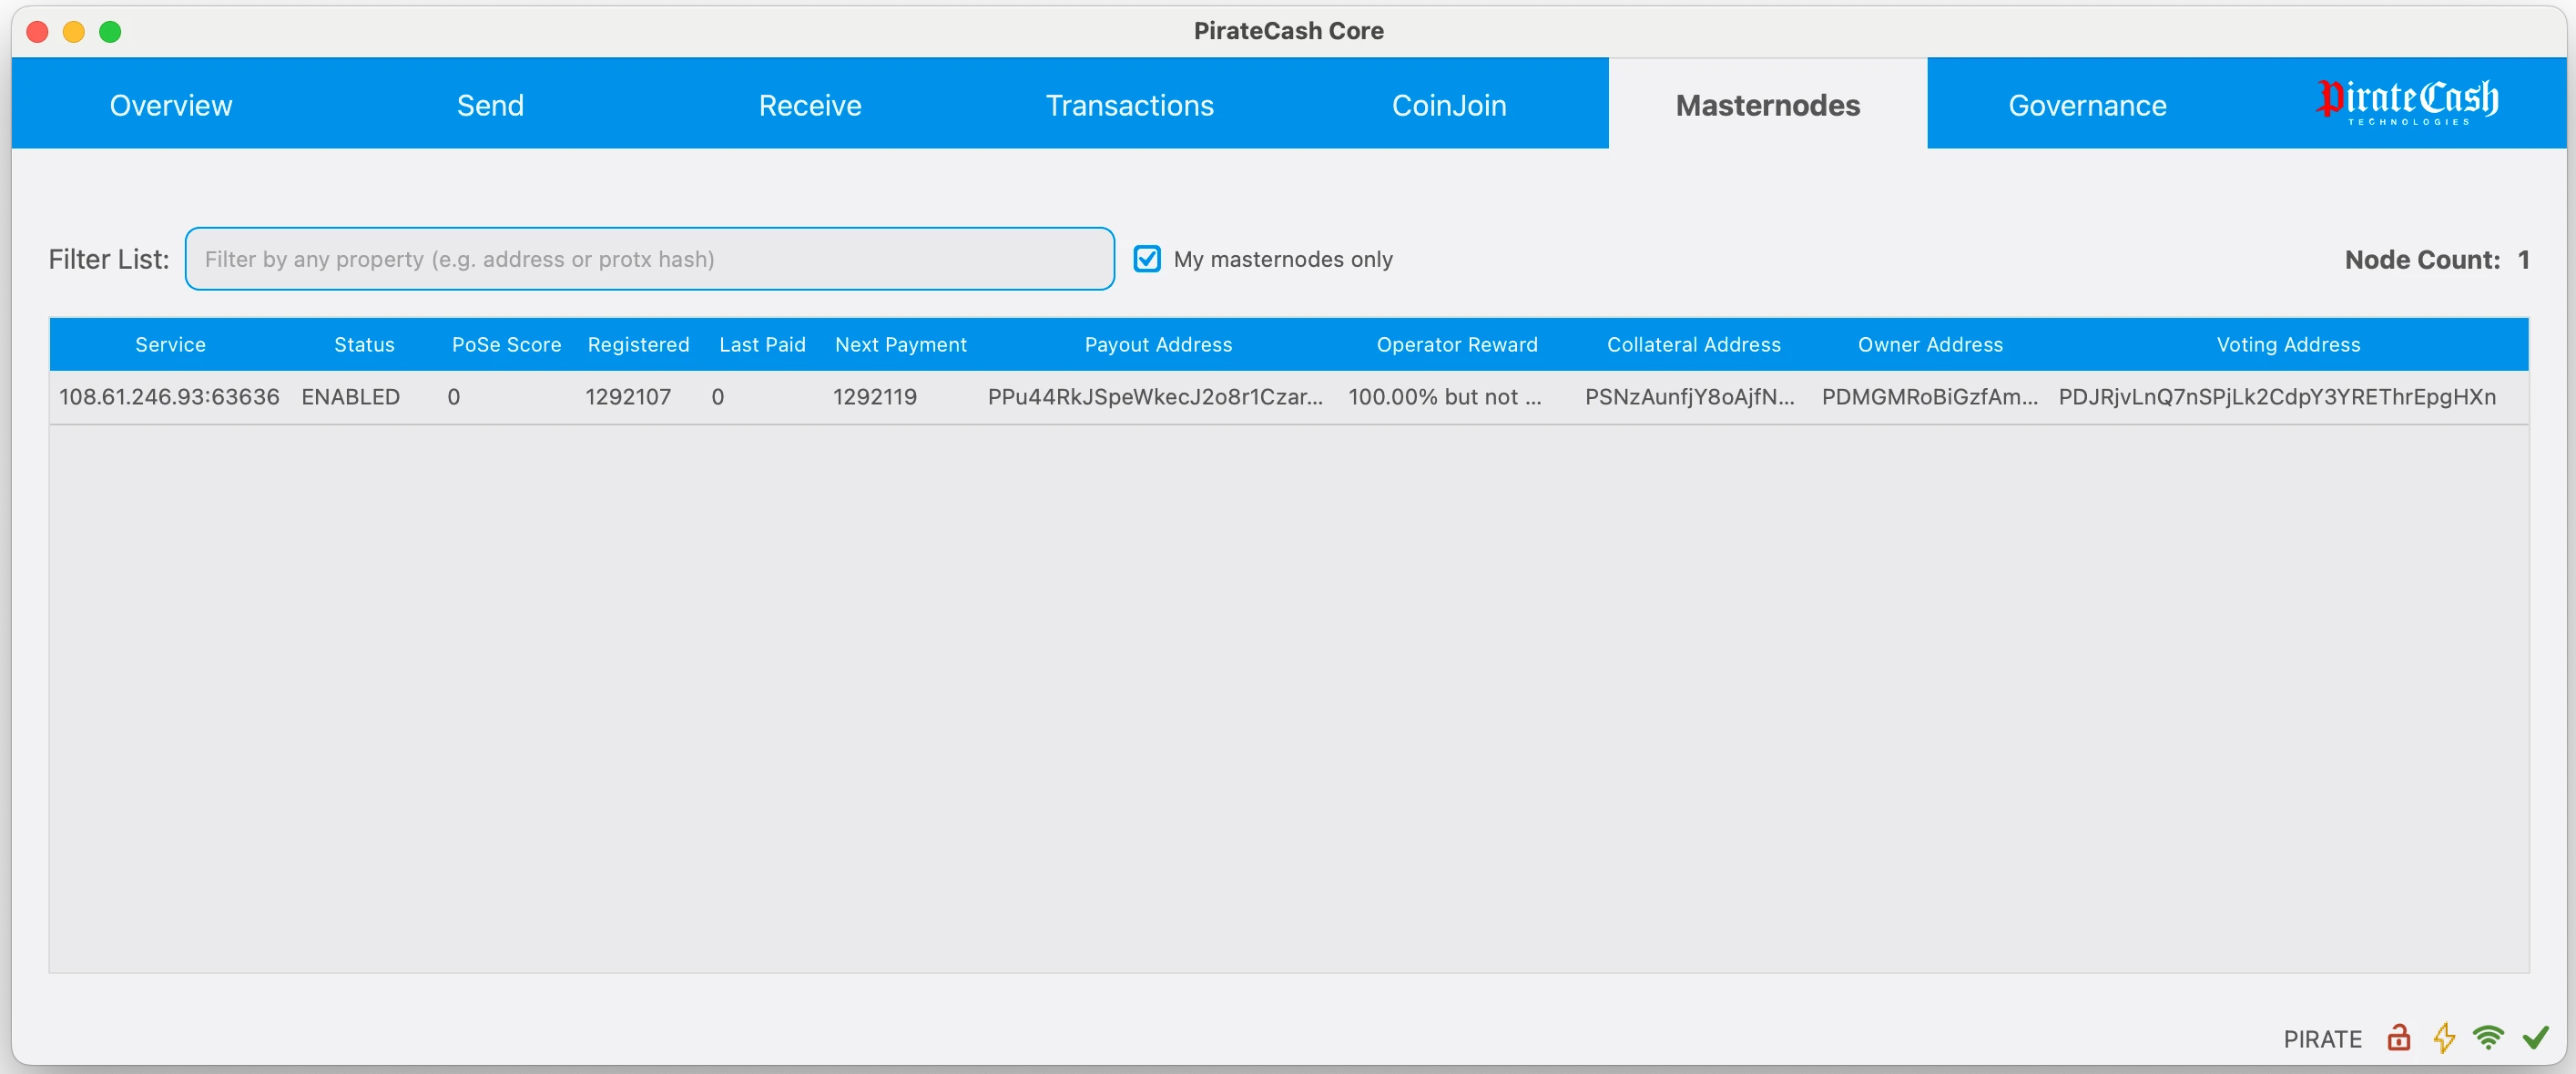Click the green macOS zoom window button
Image resolution: width=2576 pixels, height=1074 pixels.
(x=110, y=32)
